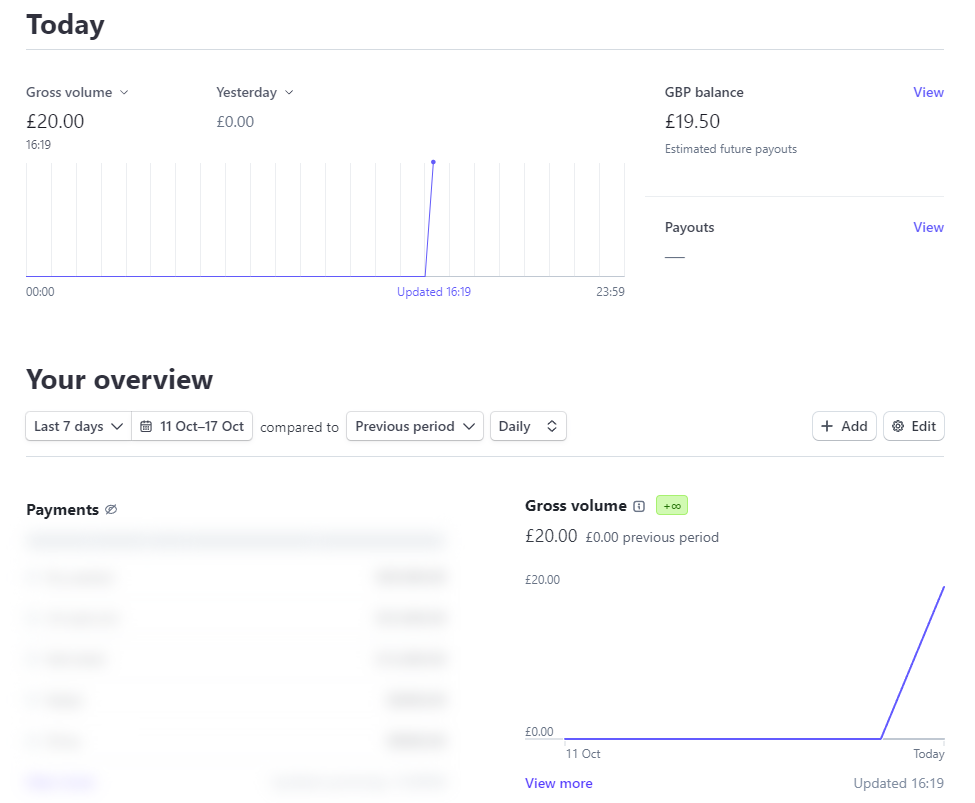The width and height of the screenshot is (975, 803).
Task: Click the hidden-eye icon beside Payments
Action: click(x=111, y=510)
